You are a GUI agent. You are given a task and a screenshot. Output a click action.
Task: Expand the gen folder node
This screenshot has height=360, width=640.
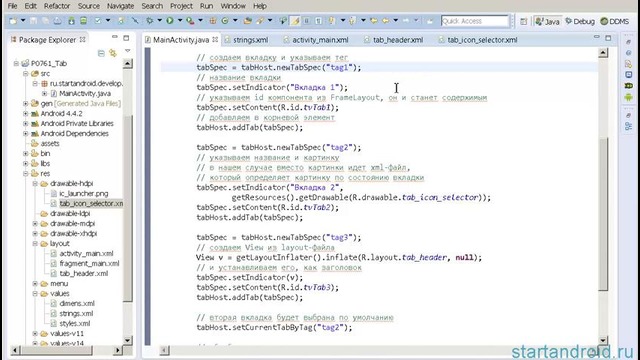click(x=26, y=104)
